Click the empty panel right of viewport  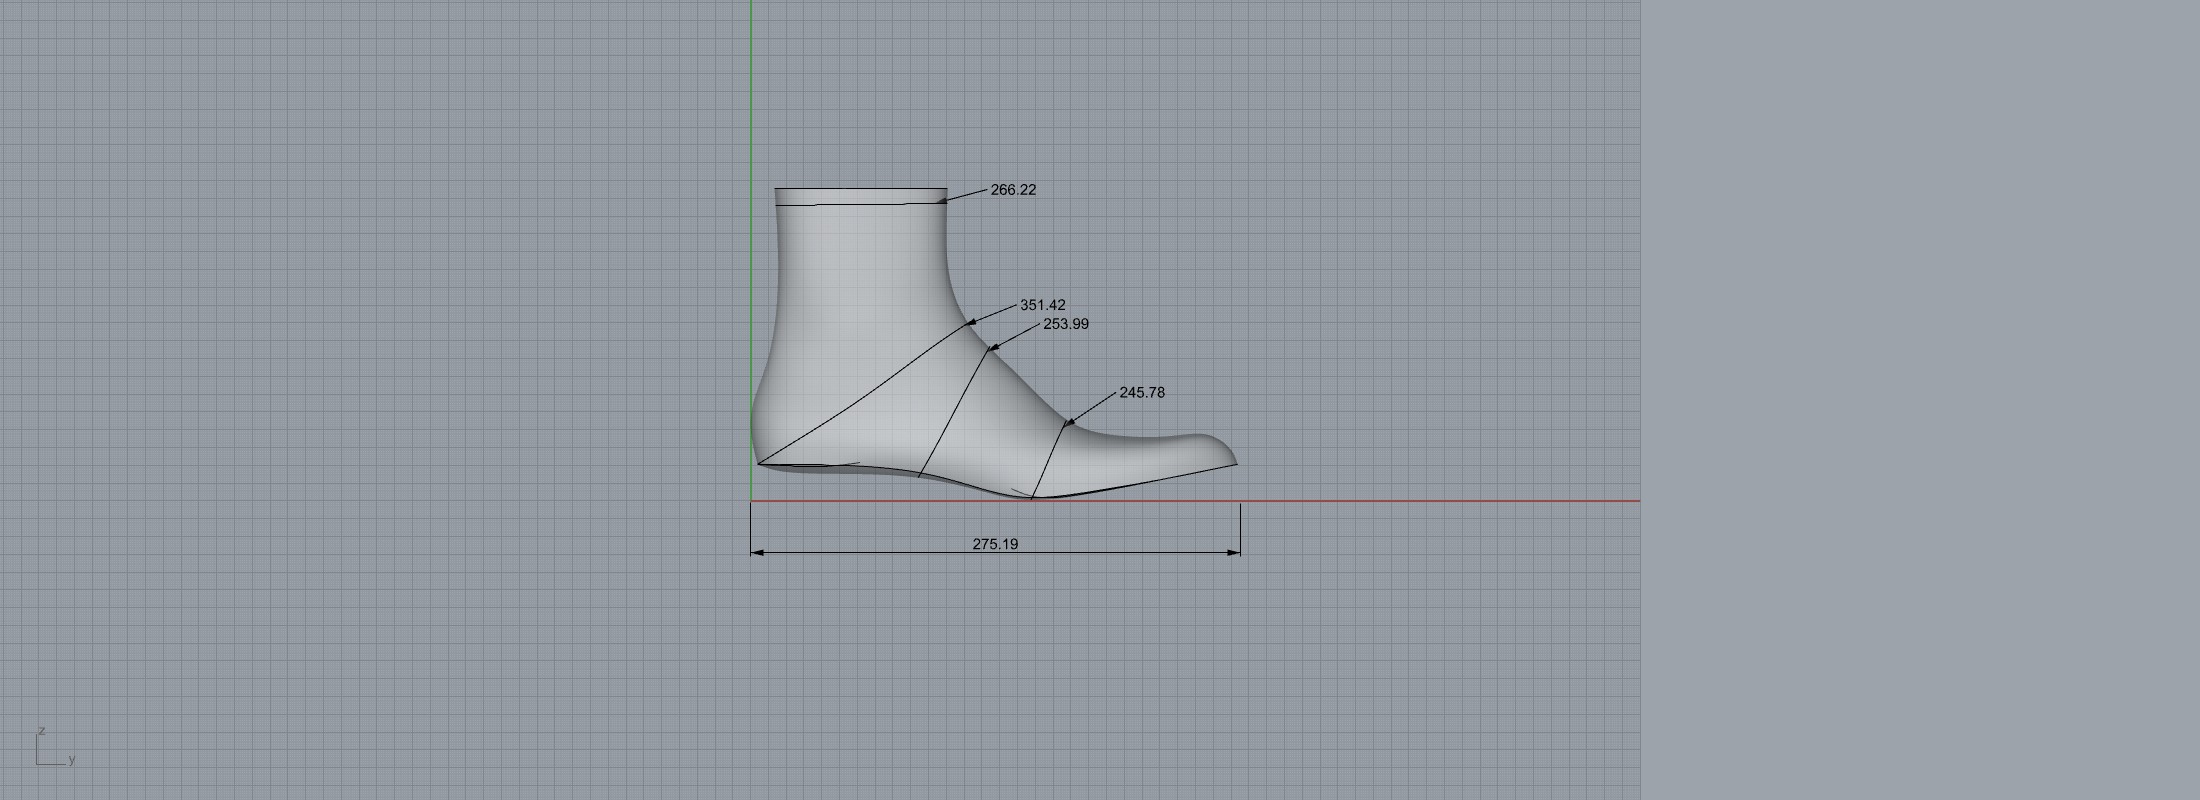1920,400
